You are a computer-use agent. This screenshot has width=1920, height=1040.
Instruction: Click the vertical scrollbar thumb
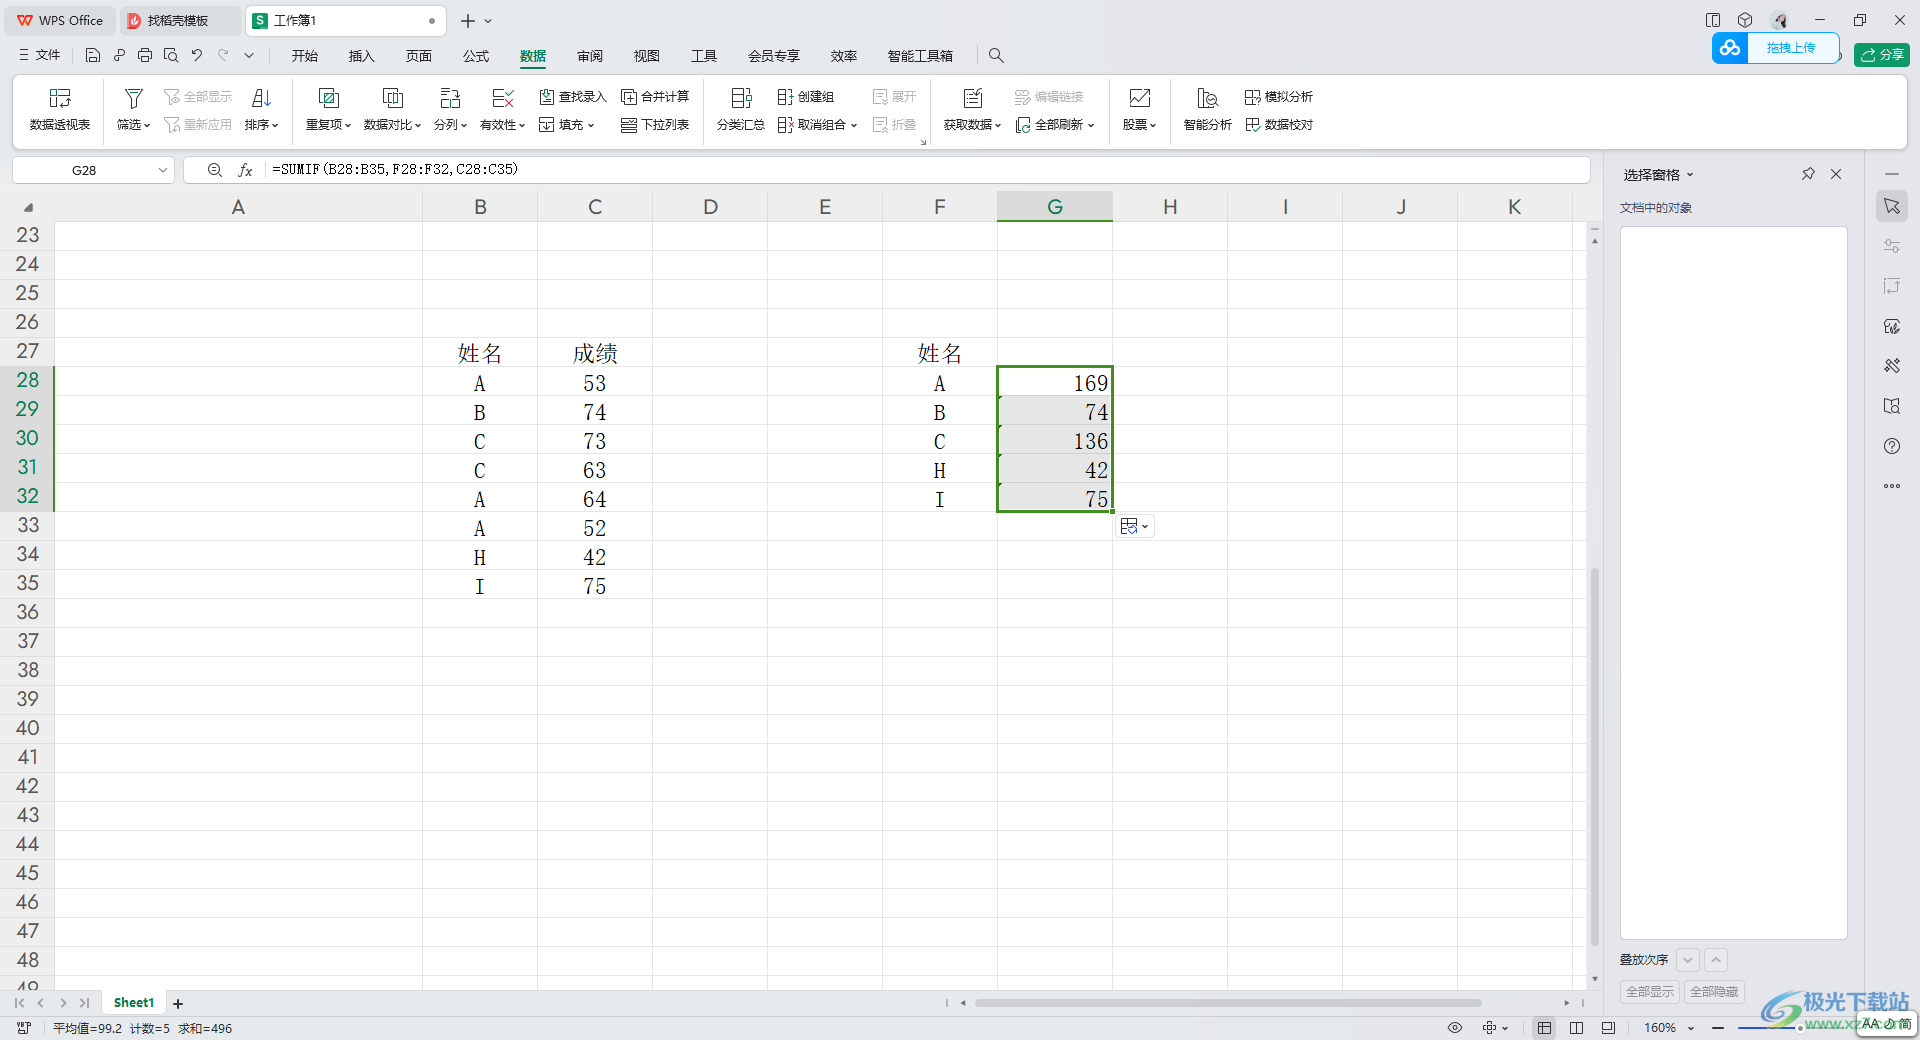coord(1595,757)
